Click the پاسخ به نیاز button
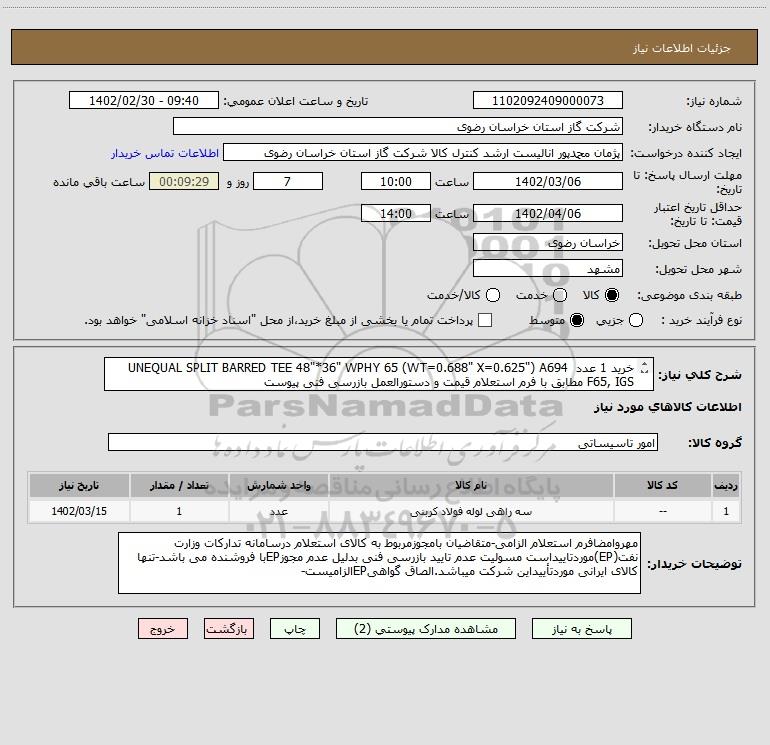Screen dimensions: 770x745 click(x=581, y=629)
